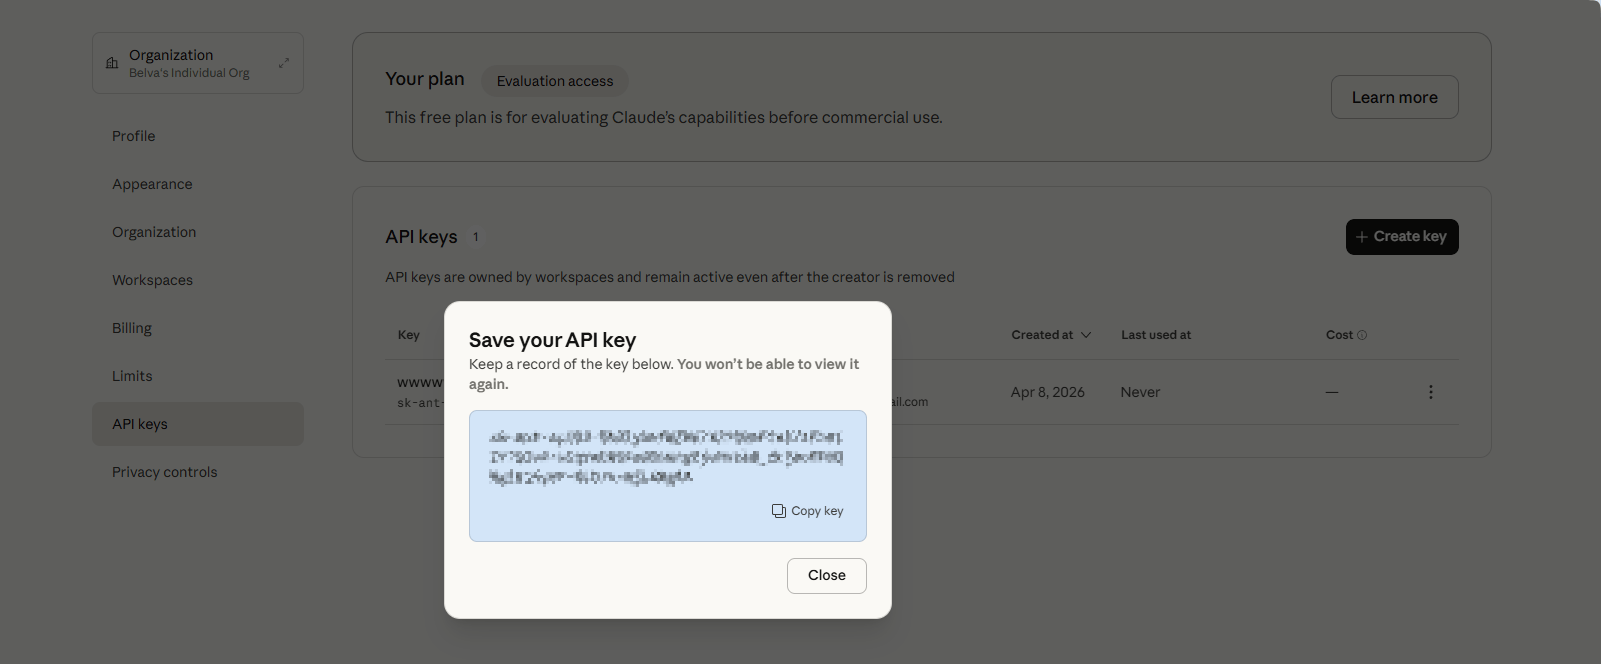Open the Workspaces section

(152, 280)
